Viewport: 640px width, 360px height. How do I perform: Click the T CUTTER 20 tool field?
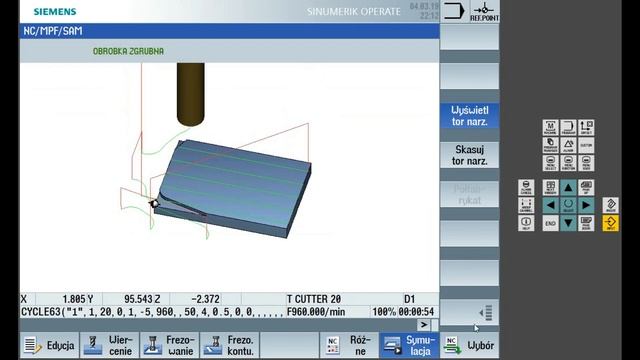point(313,299)
